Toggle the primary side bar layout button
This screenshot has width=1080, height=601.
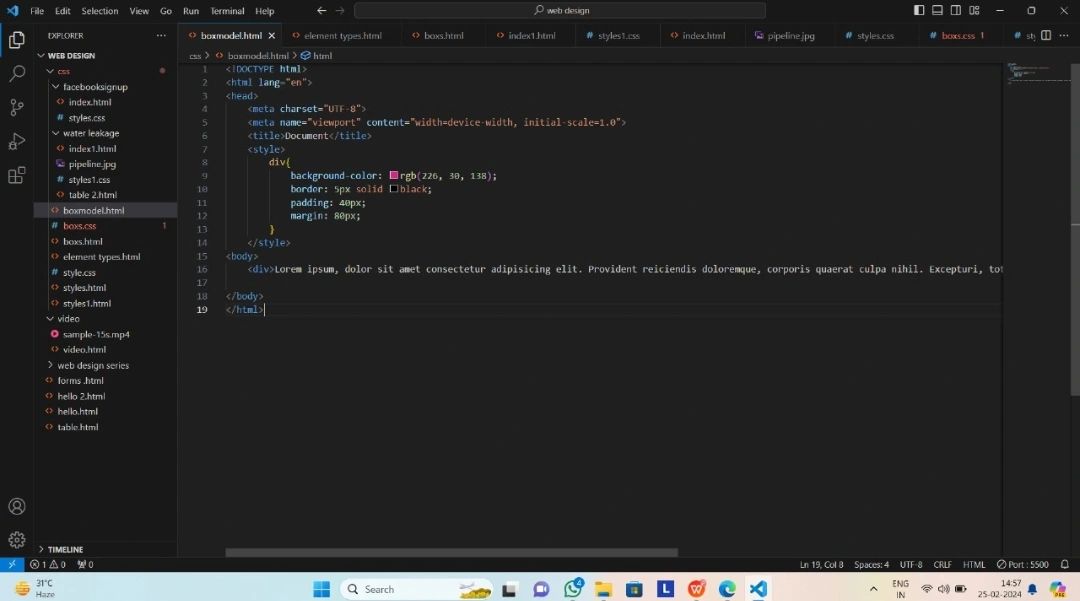pos(919,11)
